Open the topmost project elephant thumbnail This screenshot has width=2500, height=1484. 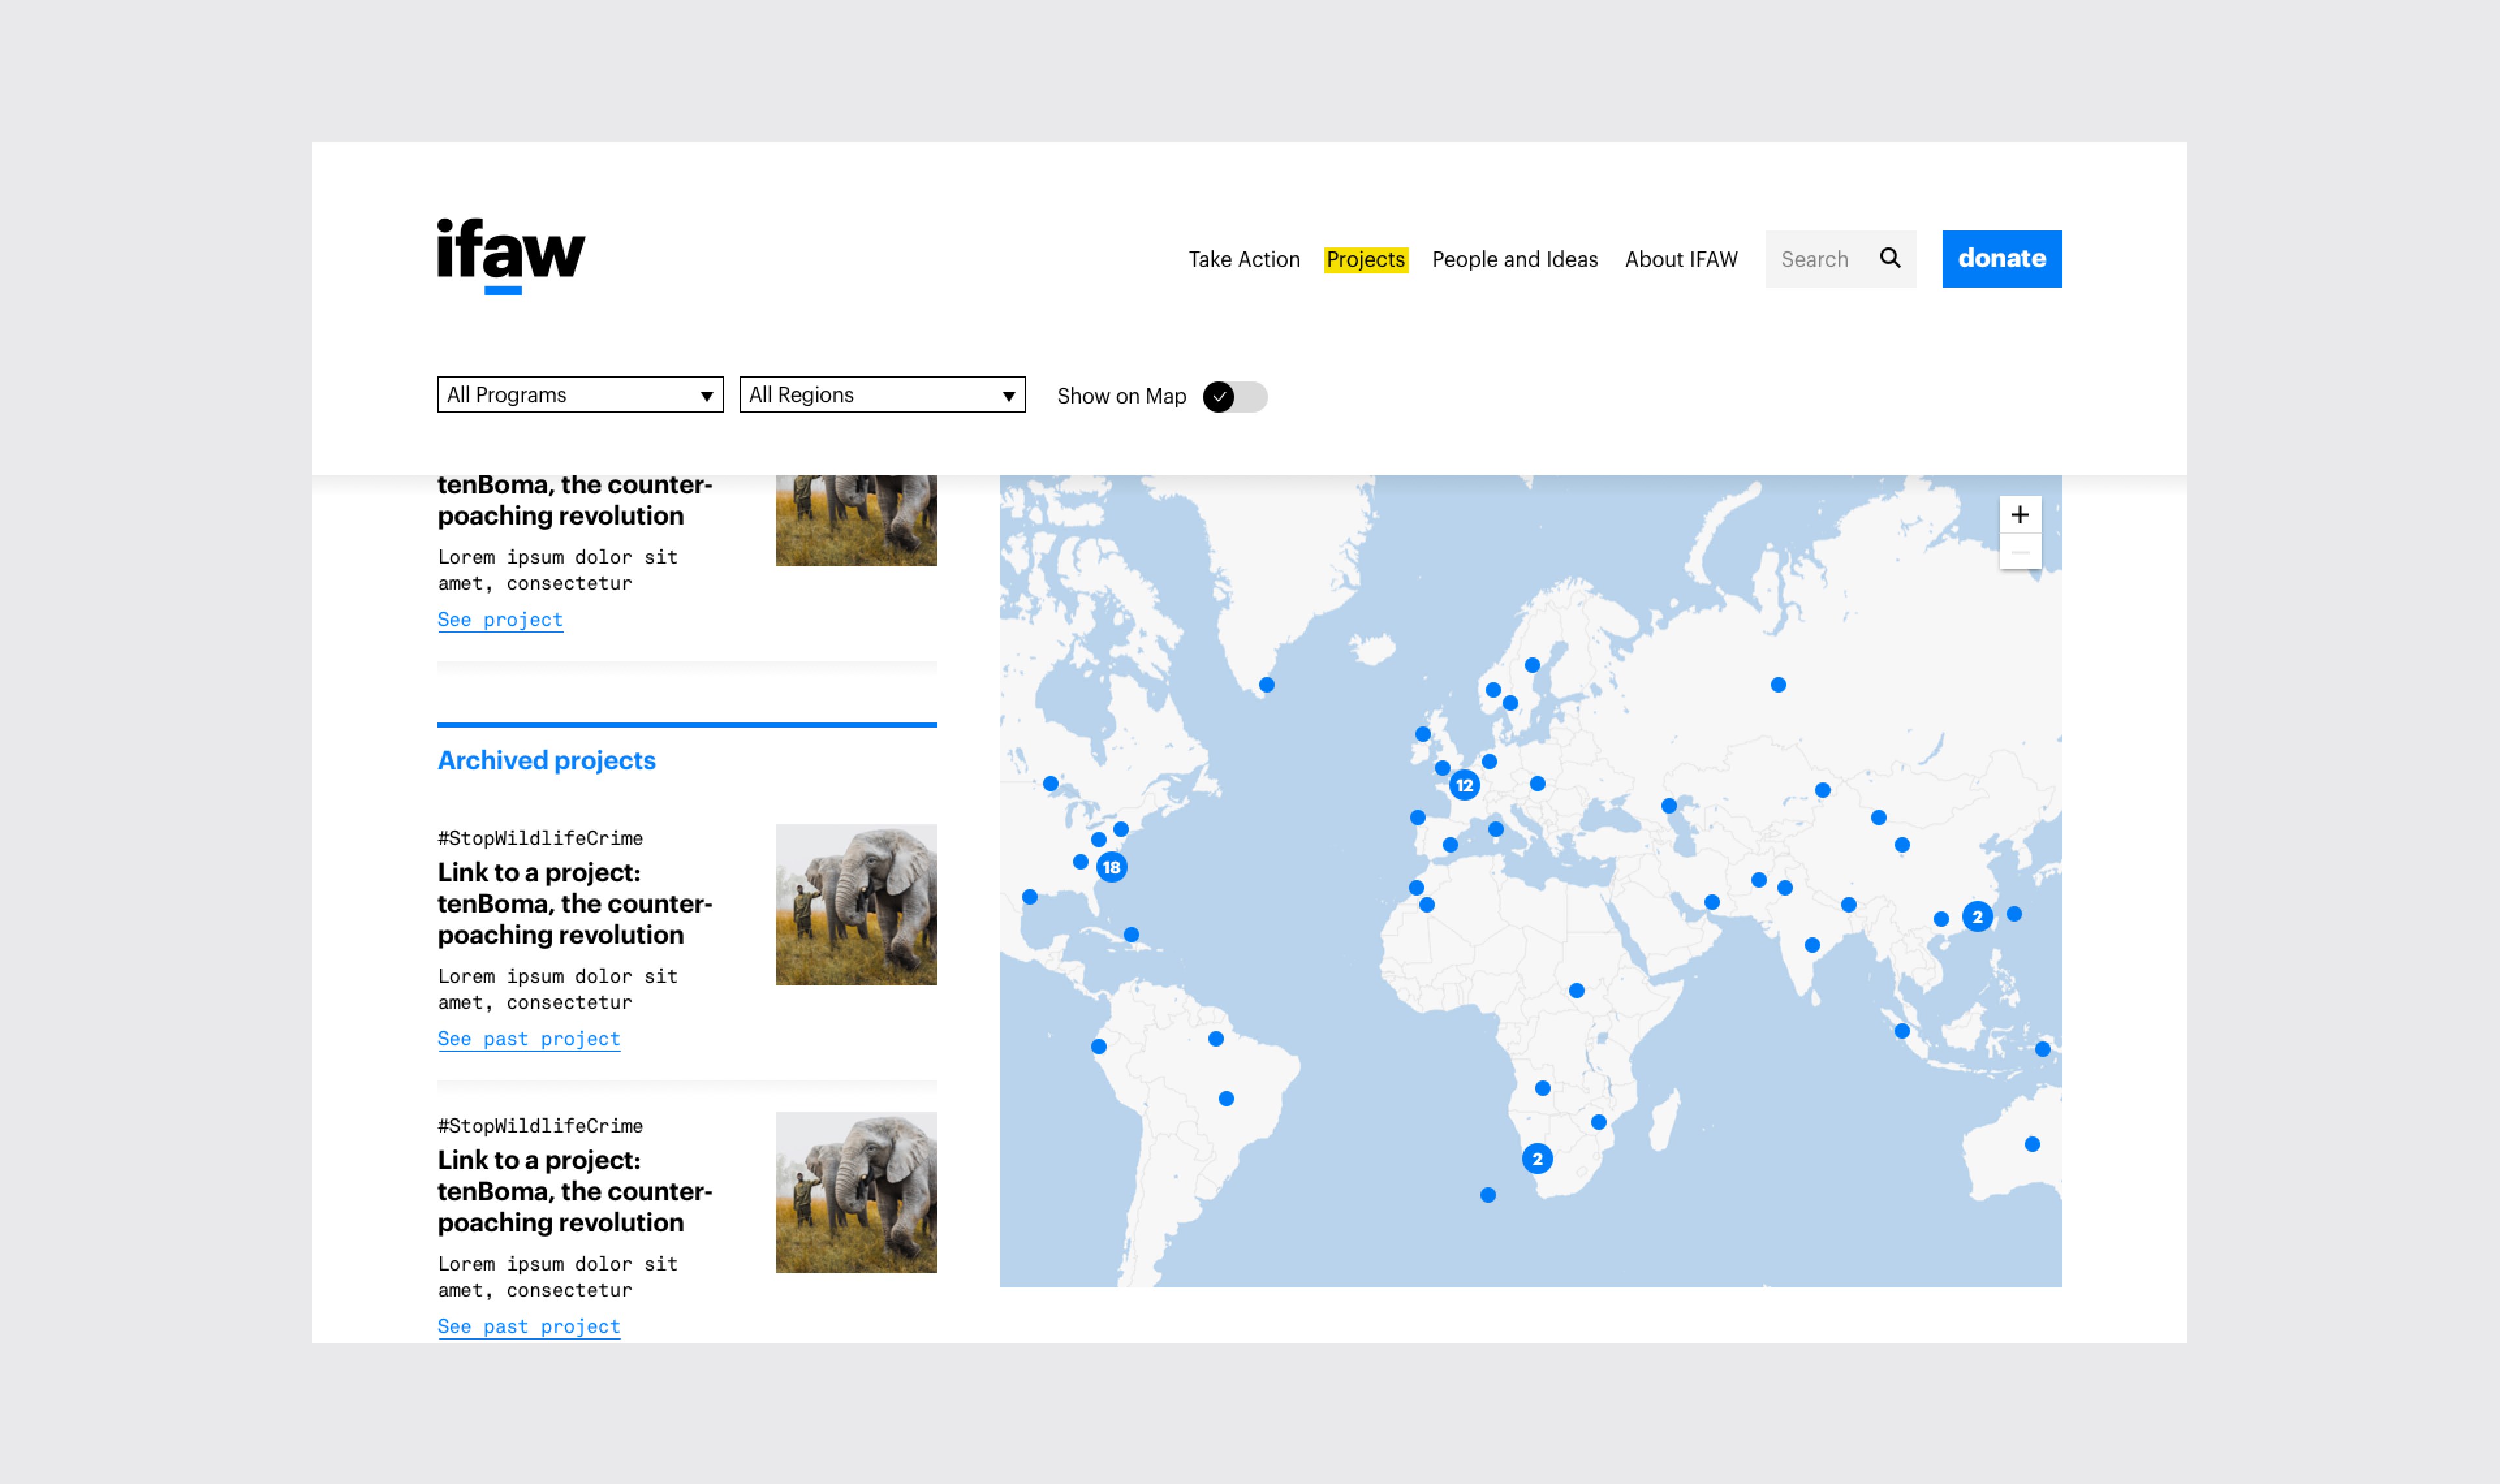[856, 520]
